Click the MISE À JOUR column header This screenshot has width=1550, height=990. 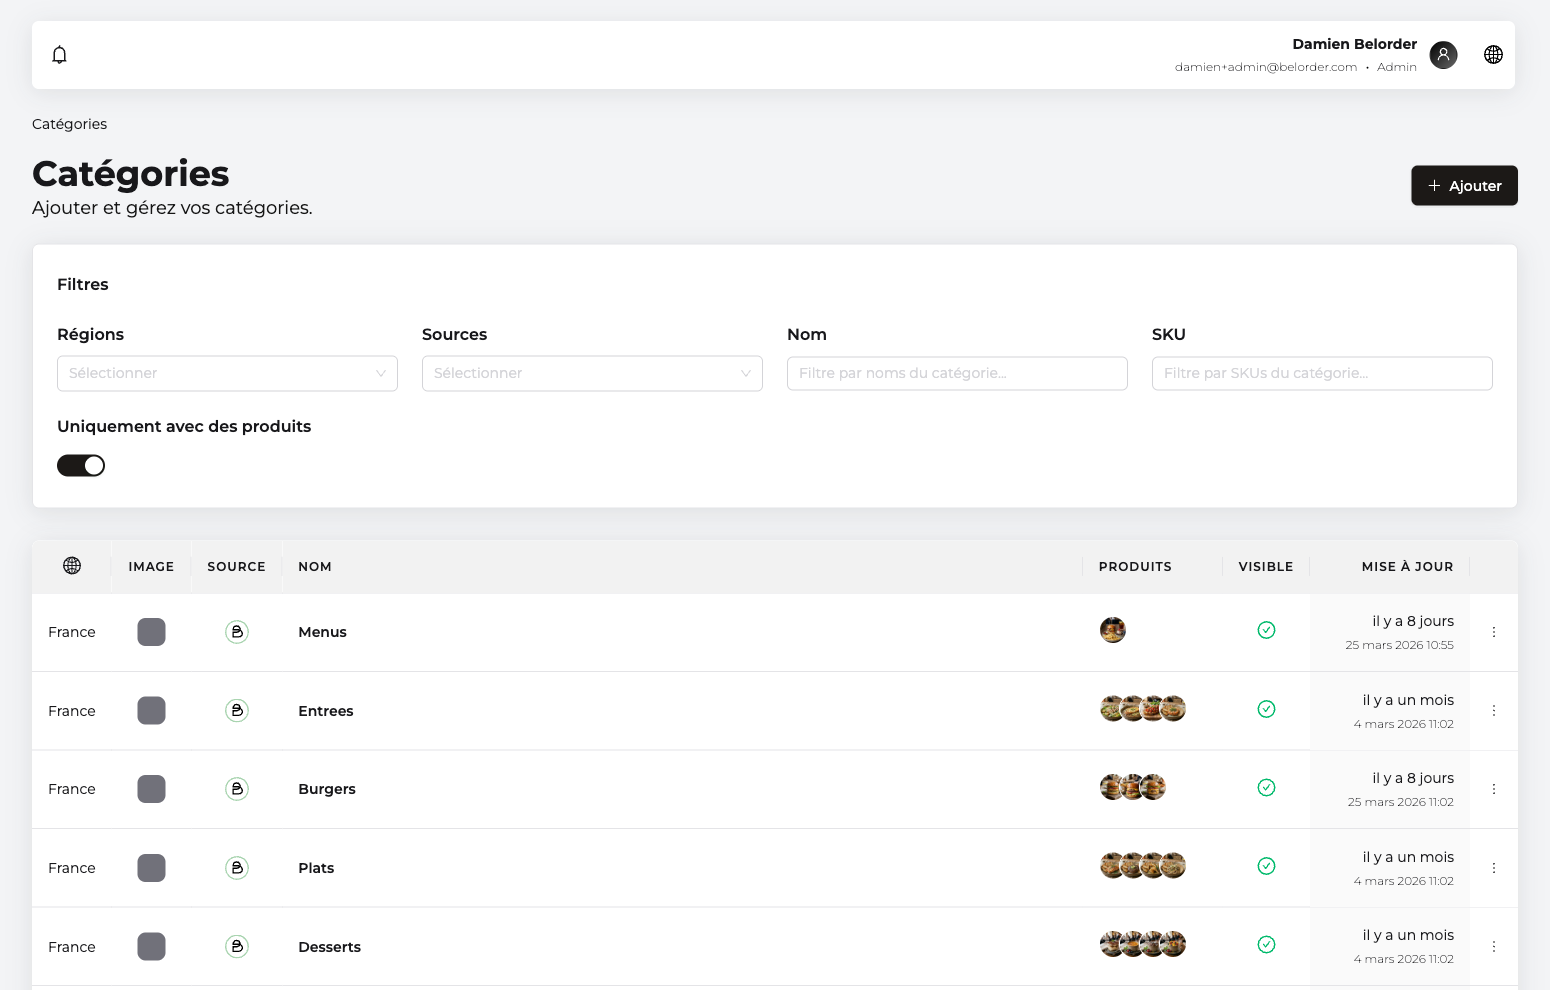point(1407,567)
